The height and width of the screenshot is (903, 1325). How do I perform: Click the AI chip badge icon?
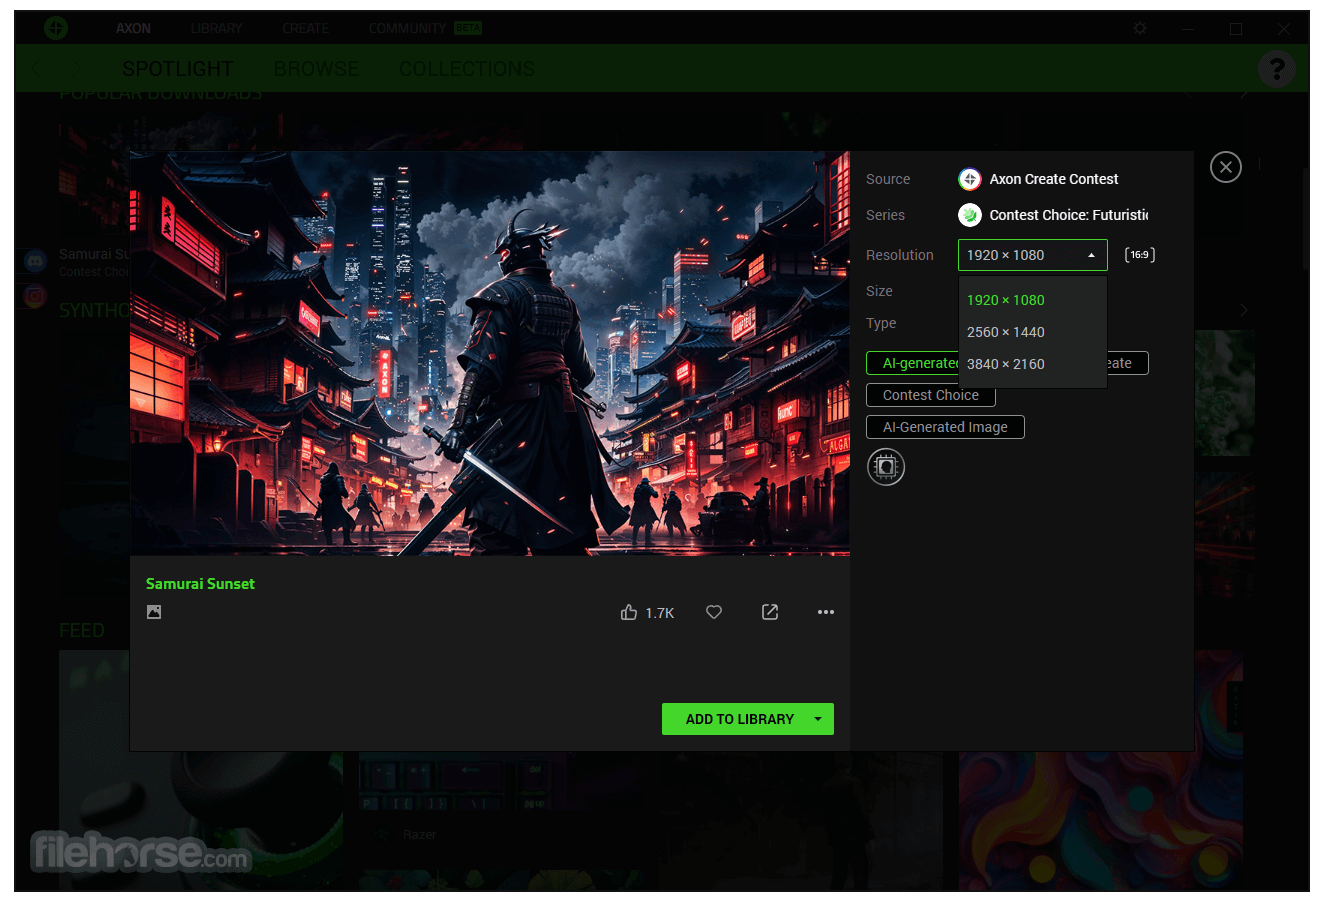886,467
